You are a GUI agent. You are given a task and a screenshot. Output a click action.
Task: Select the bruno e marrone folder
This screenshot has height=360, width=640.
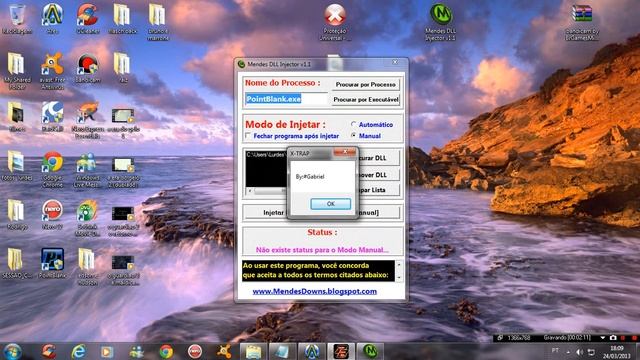[x=158, y=22]
